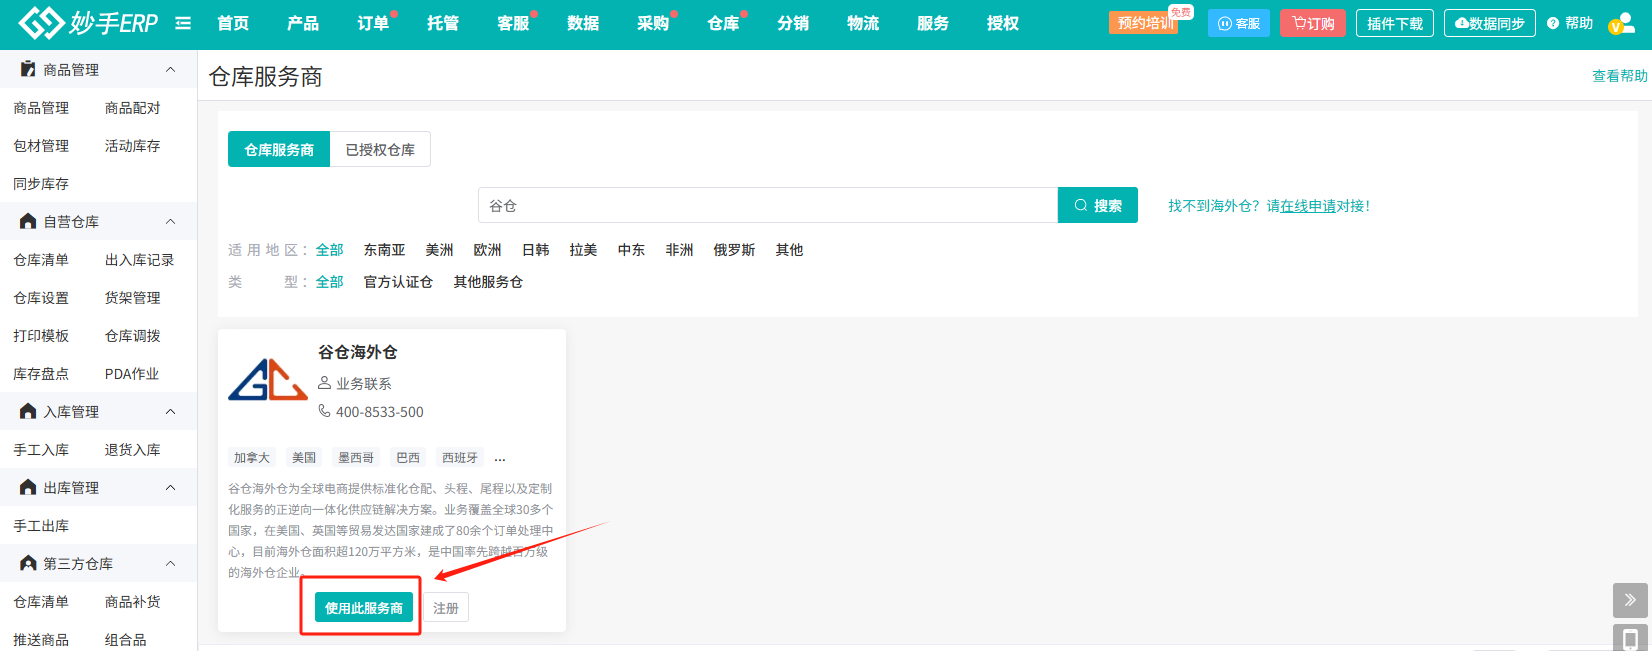Open the 服务 top menu

933,23
